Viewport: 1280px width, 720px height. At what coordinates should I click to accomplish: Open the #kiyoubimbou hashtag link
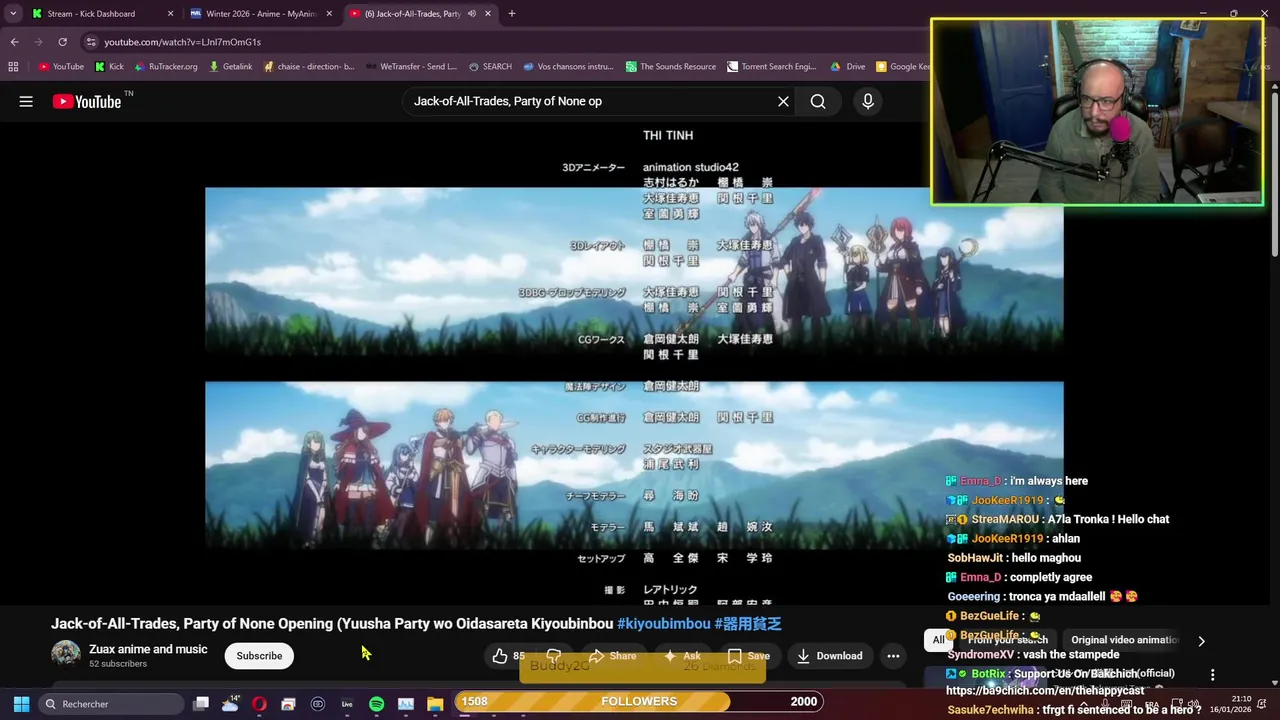coord(664,623)
